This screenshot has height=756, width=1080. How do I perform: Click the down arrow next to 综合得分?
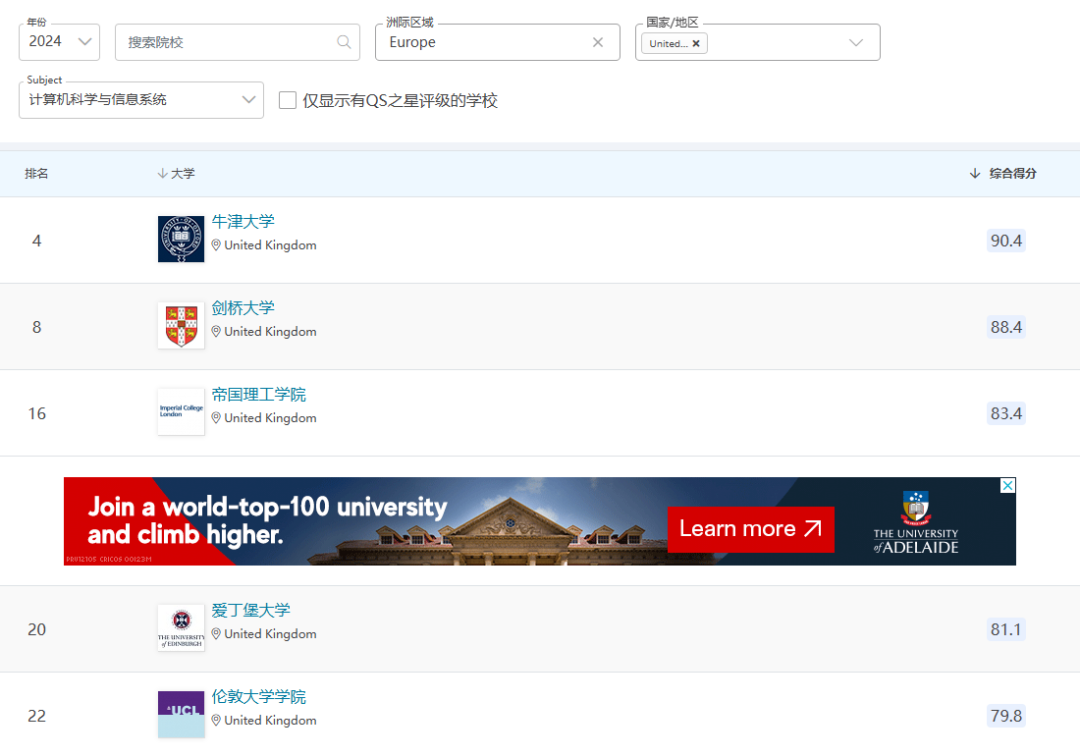[975, 174]
